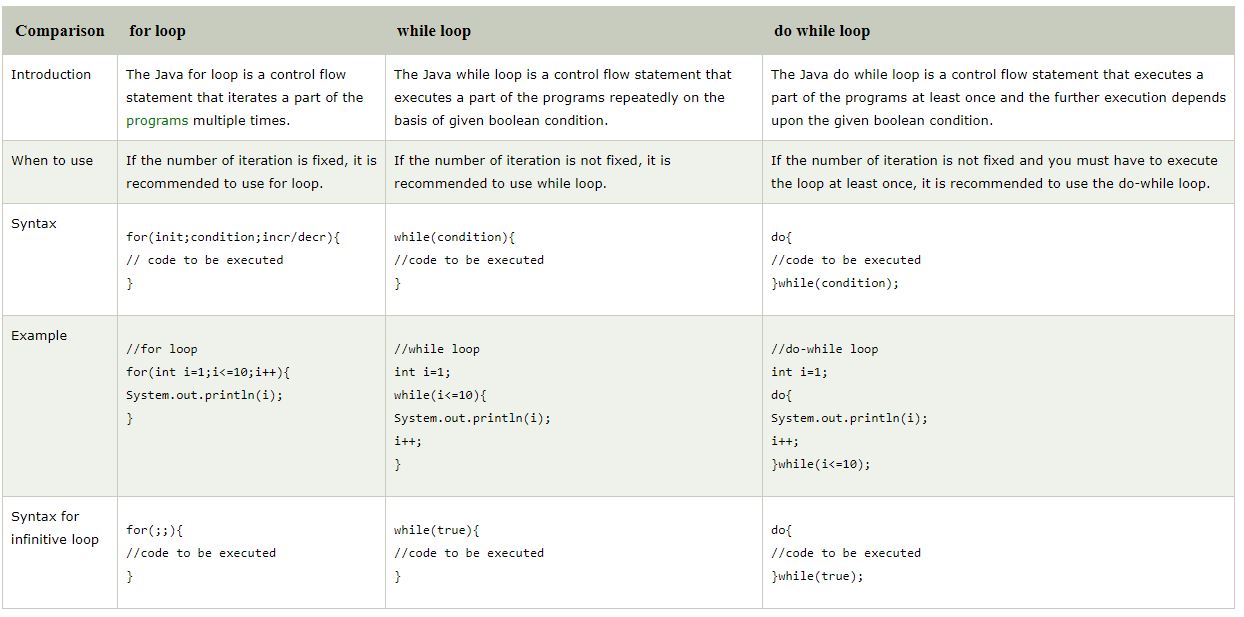Click the "When to use" row label
The height and width of the screenshot is (617, 1244).
click(x=52, y=160)
